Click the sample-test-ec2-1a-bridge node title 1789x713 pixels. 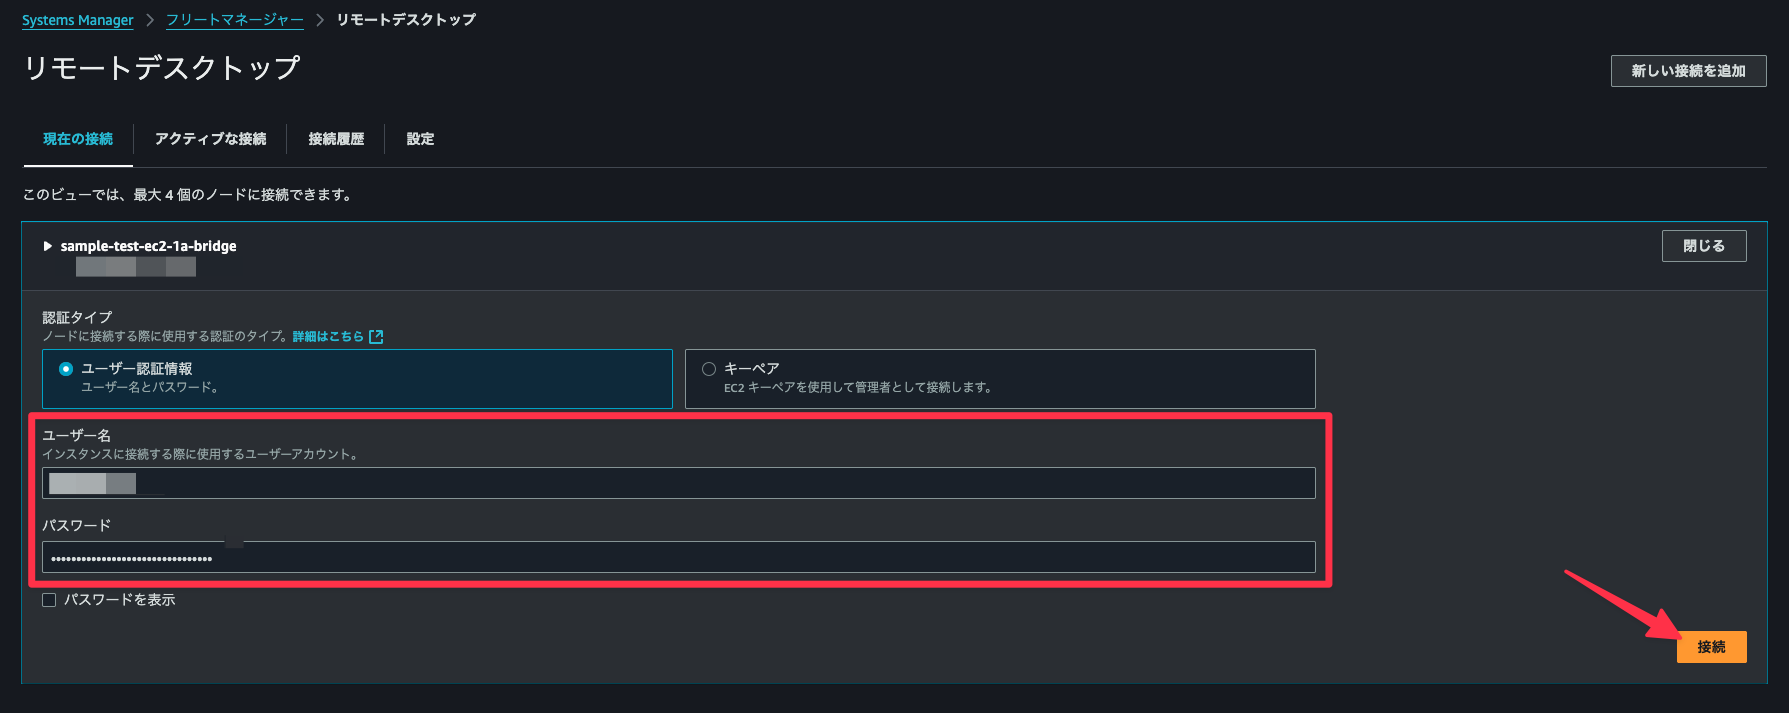[x=148, y=246]
